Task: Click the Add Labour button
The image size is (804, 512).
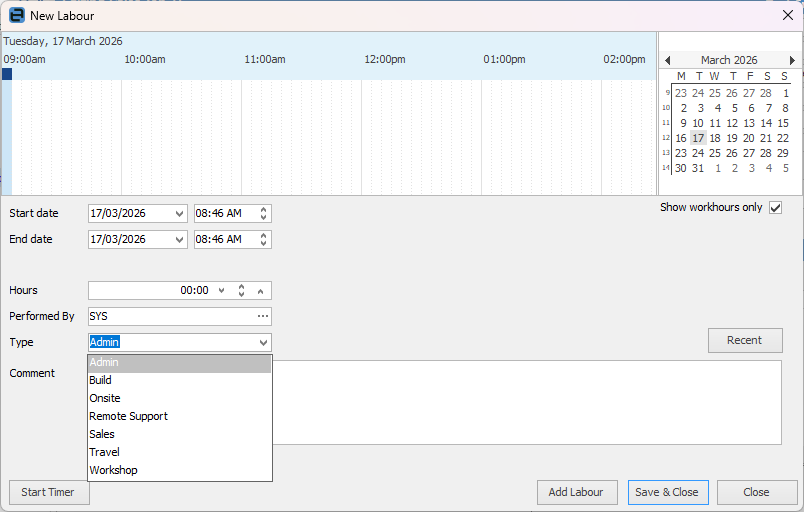Action: tap(576, 493)
